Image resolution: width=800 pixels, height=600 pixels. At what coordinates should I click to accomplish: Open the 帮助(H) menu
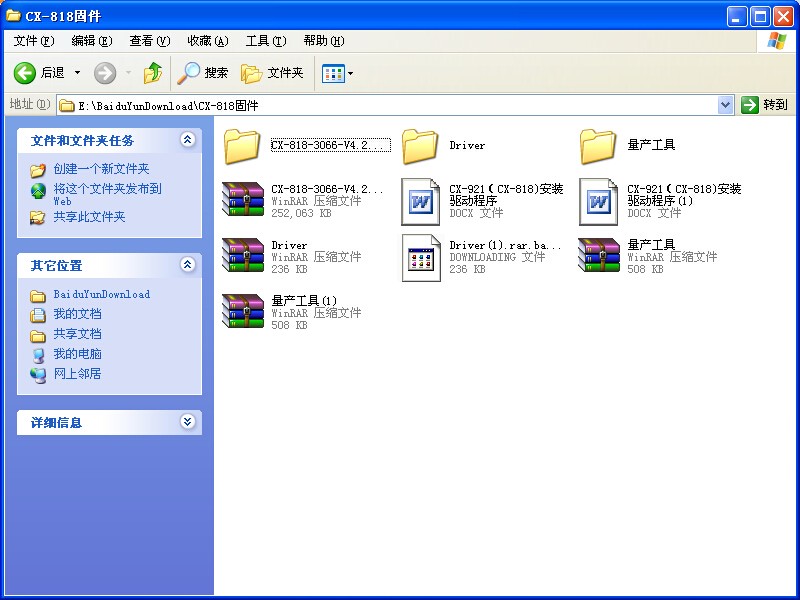click(x=324, y=41)
